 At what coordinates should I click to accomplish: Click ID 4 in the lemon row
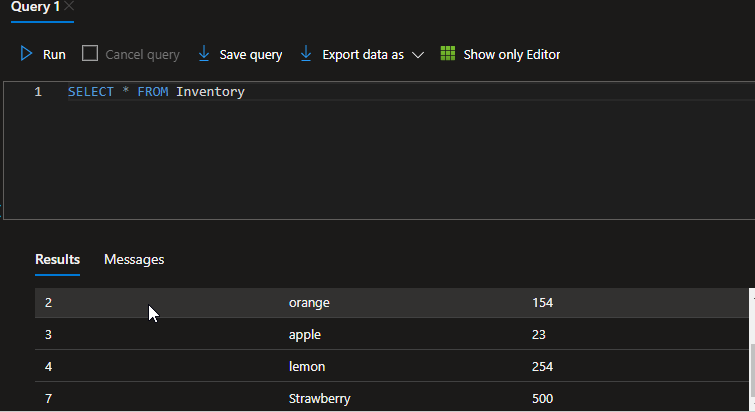pos(48,367)
